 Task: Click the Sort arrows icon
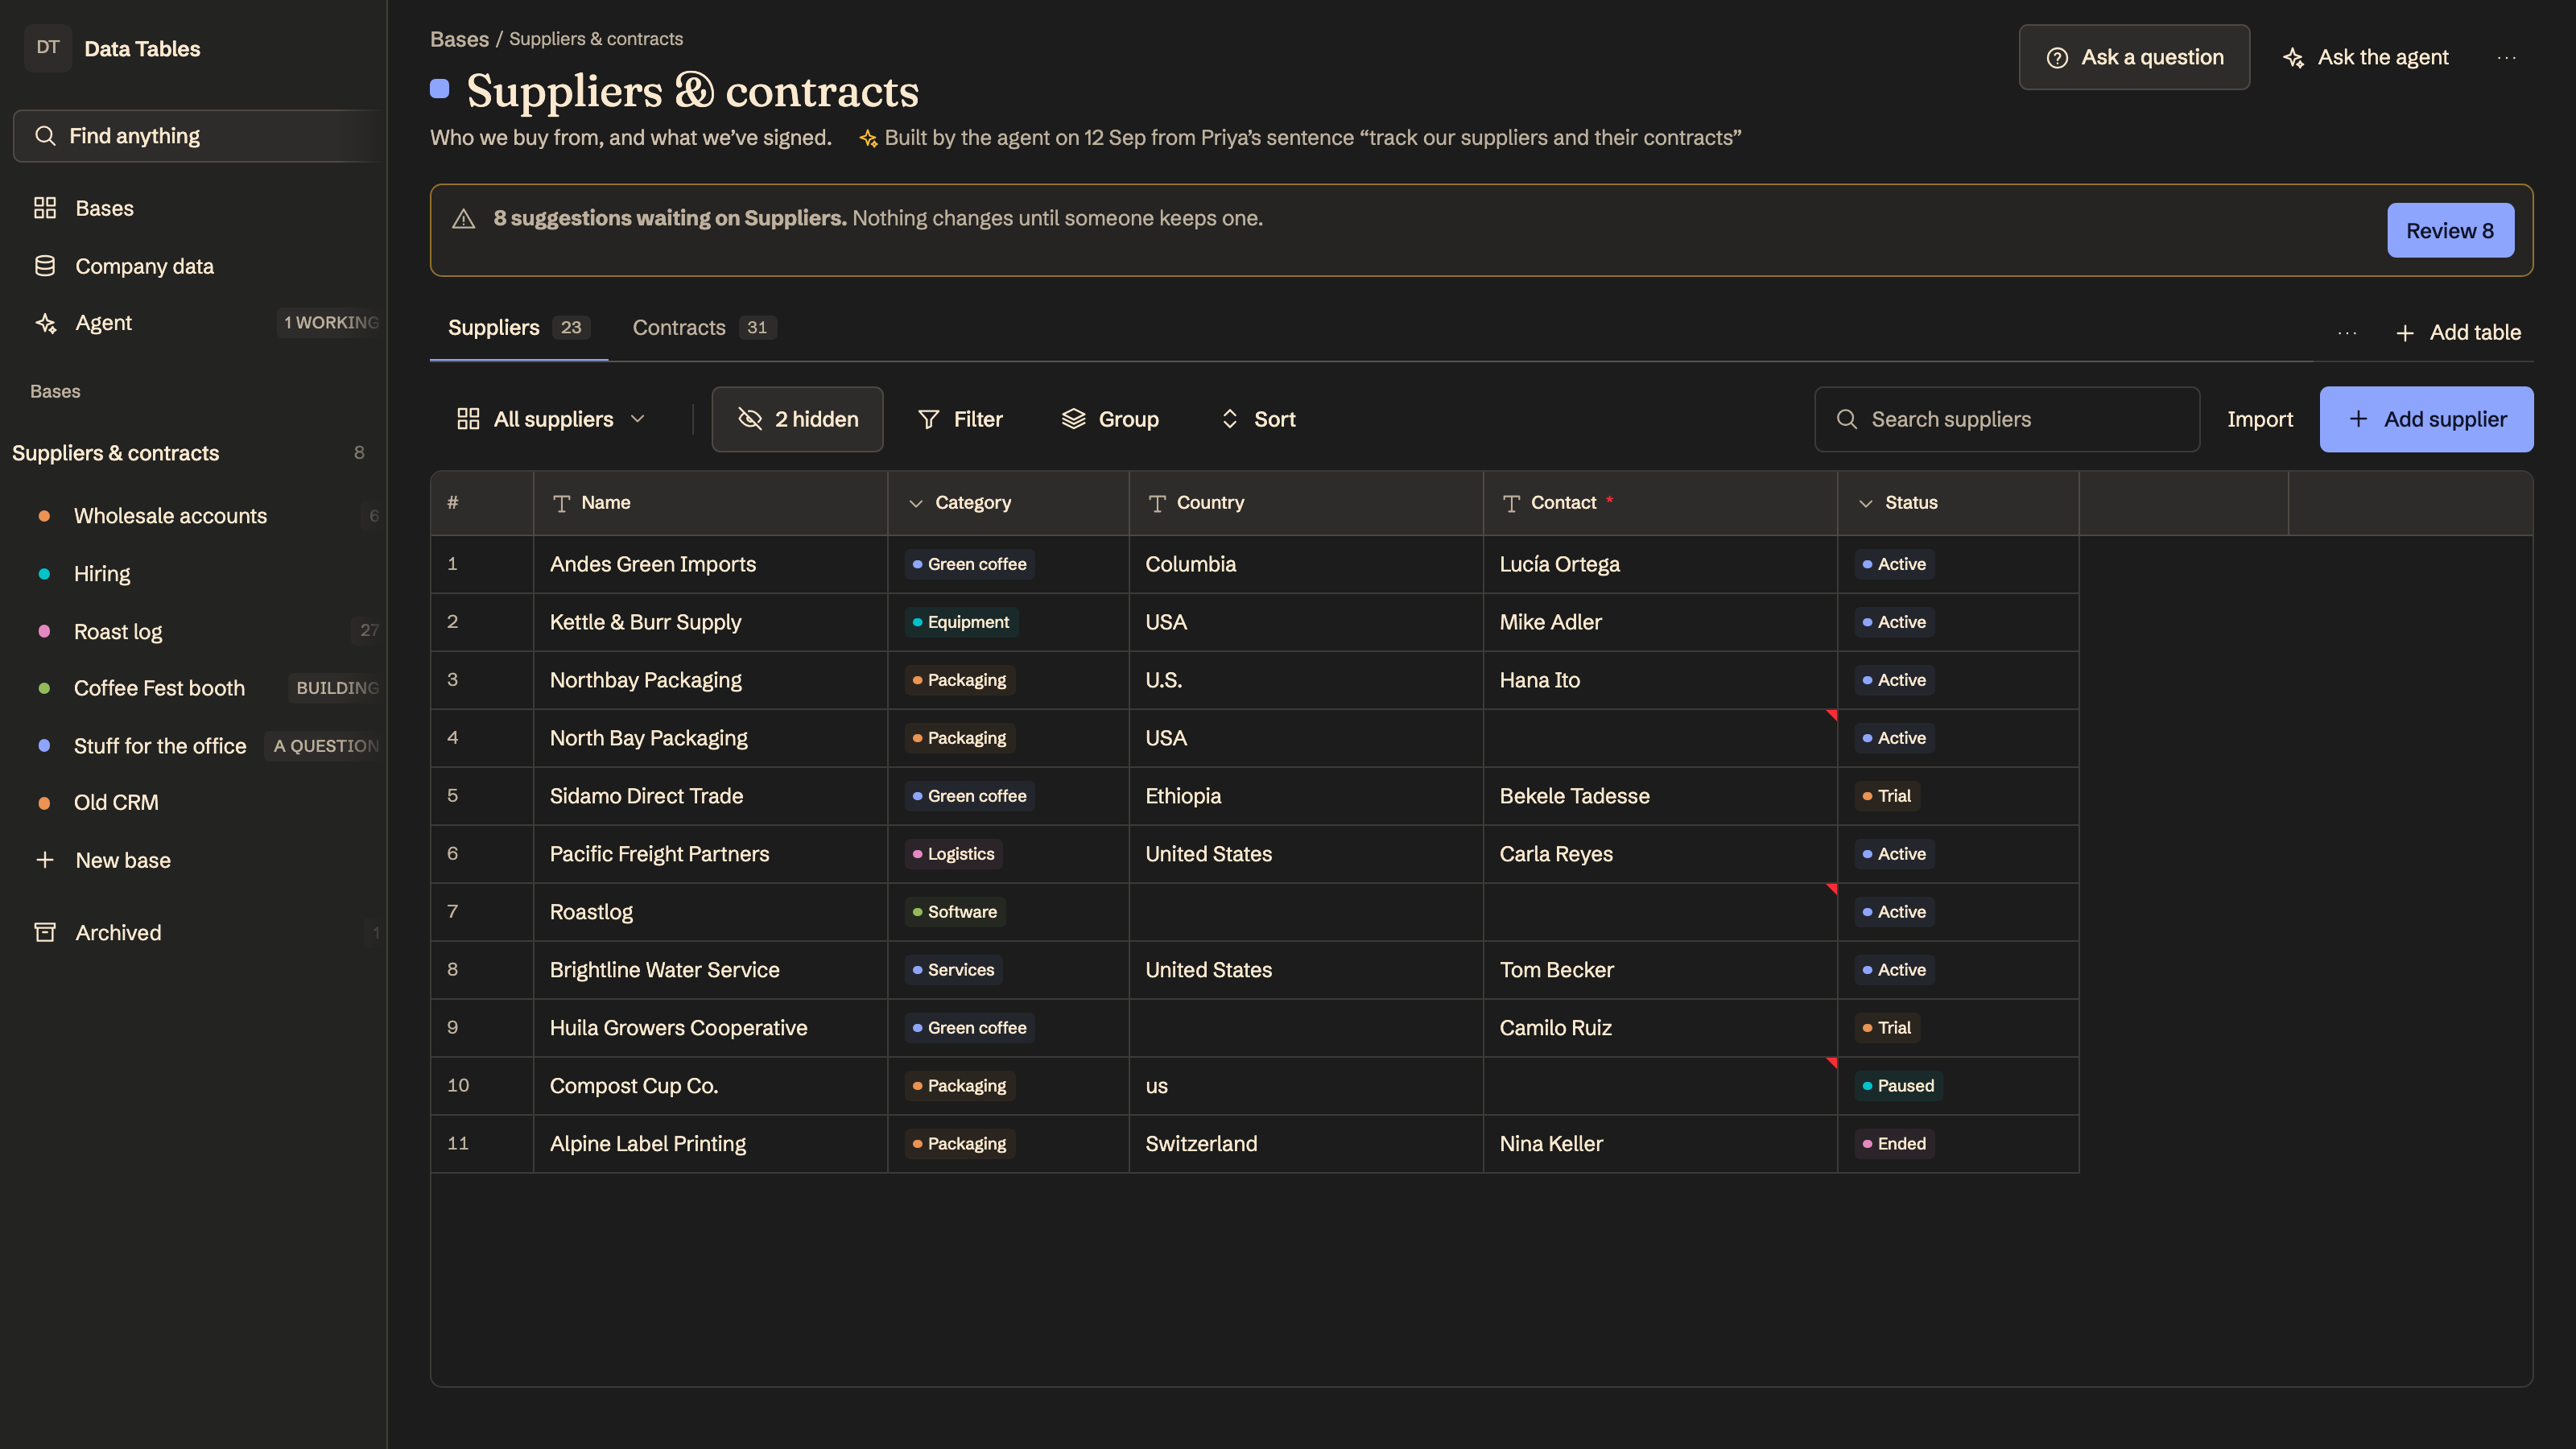1230,419
